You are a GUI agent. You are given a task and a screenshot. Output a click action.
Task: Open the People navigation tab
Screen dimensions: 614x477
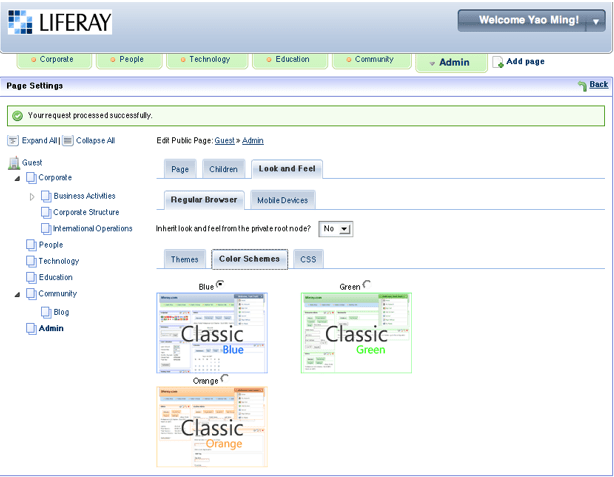click(129, 60)
